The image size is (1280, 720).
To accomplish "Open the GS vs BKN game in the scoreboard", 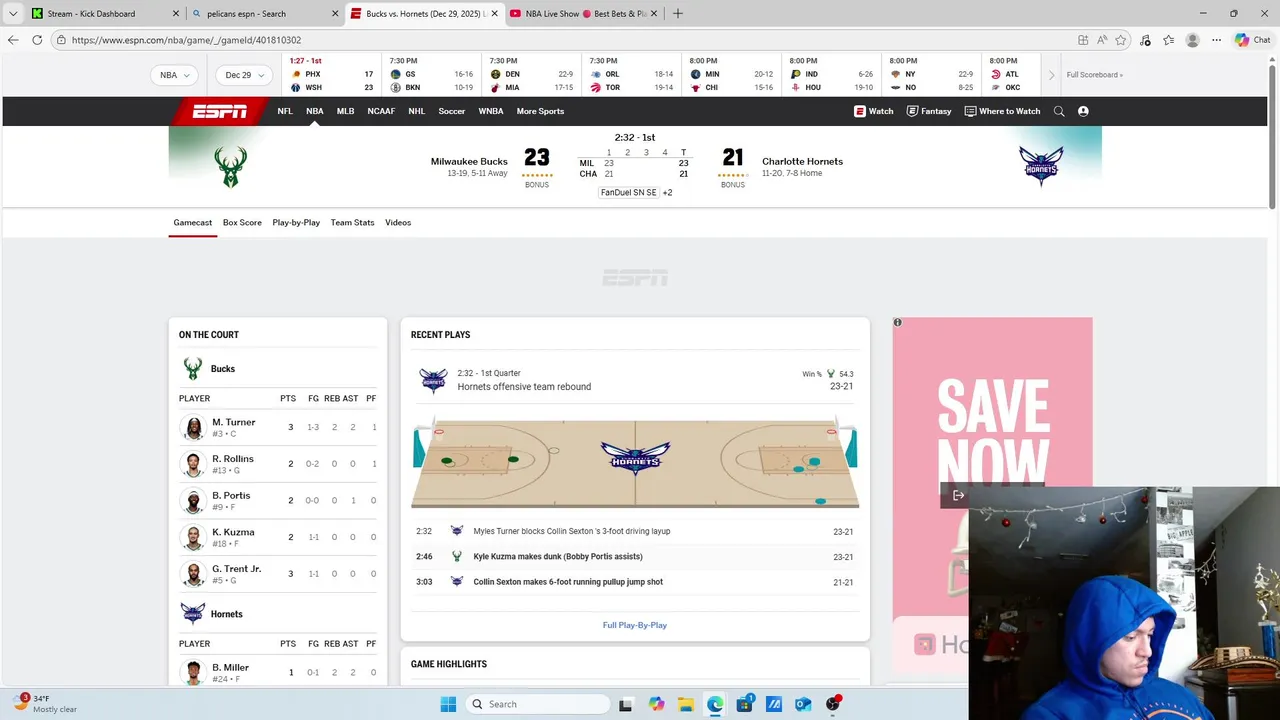I will [432, 75].
